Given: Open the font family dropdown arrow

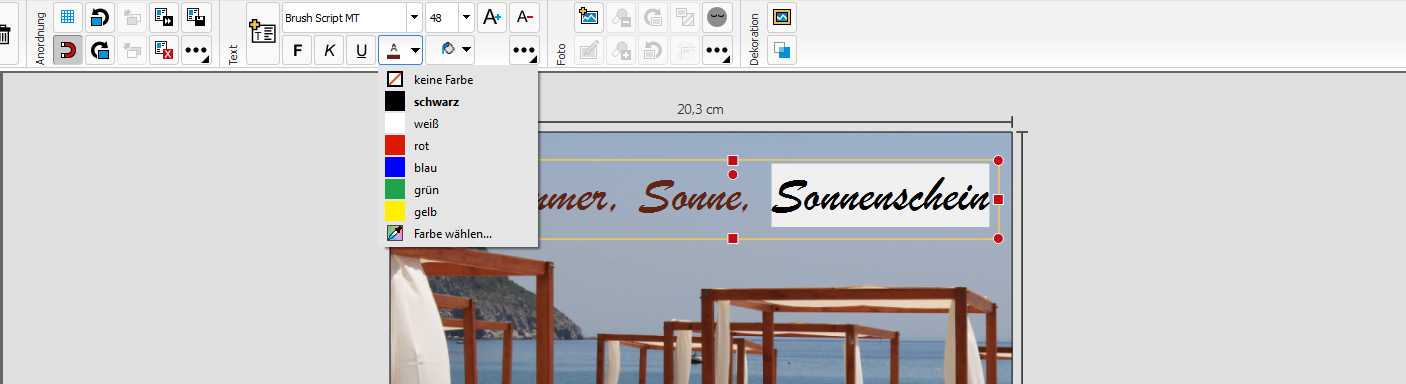Looking at the screenshot, I should (414, 17).
